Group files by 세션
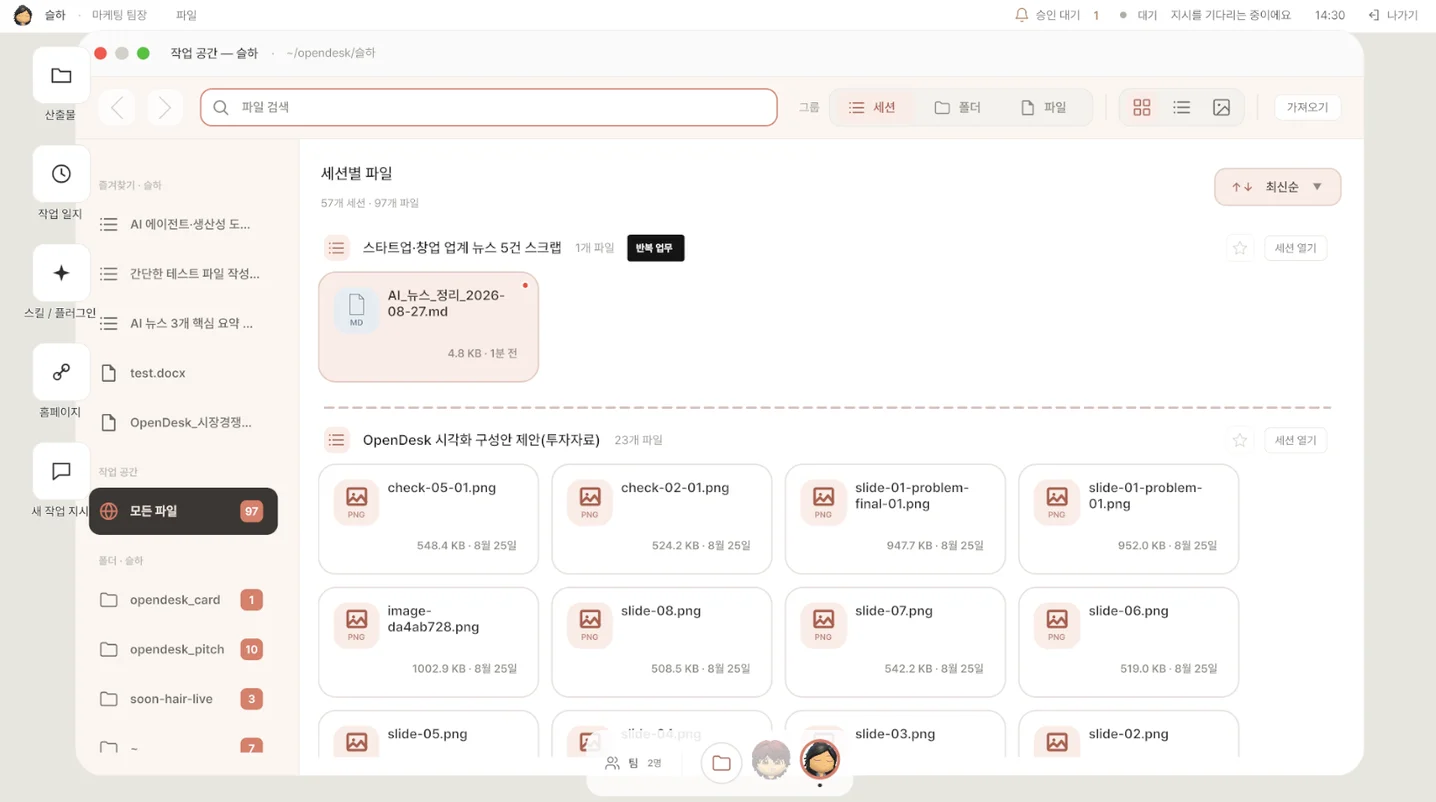 872,107
